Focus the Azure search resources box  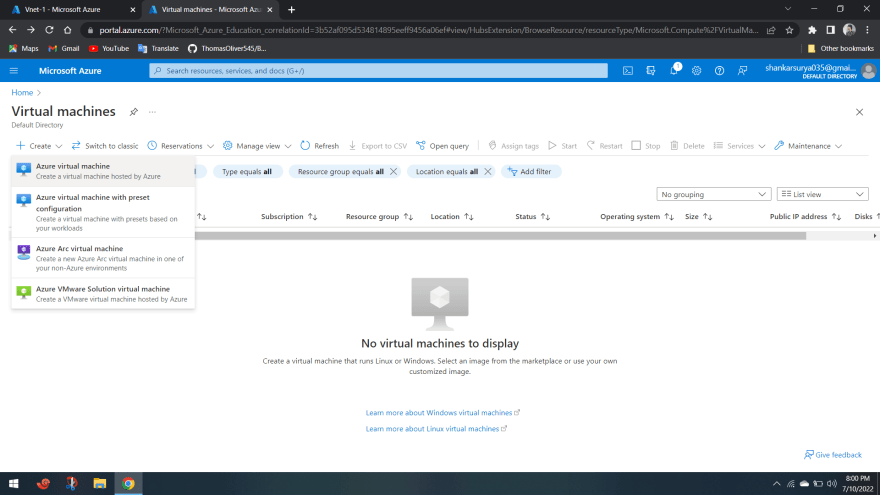pyautogui.click(x=379, y=71)
